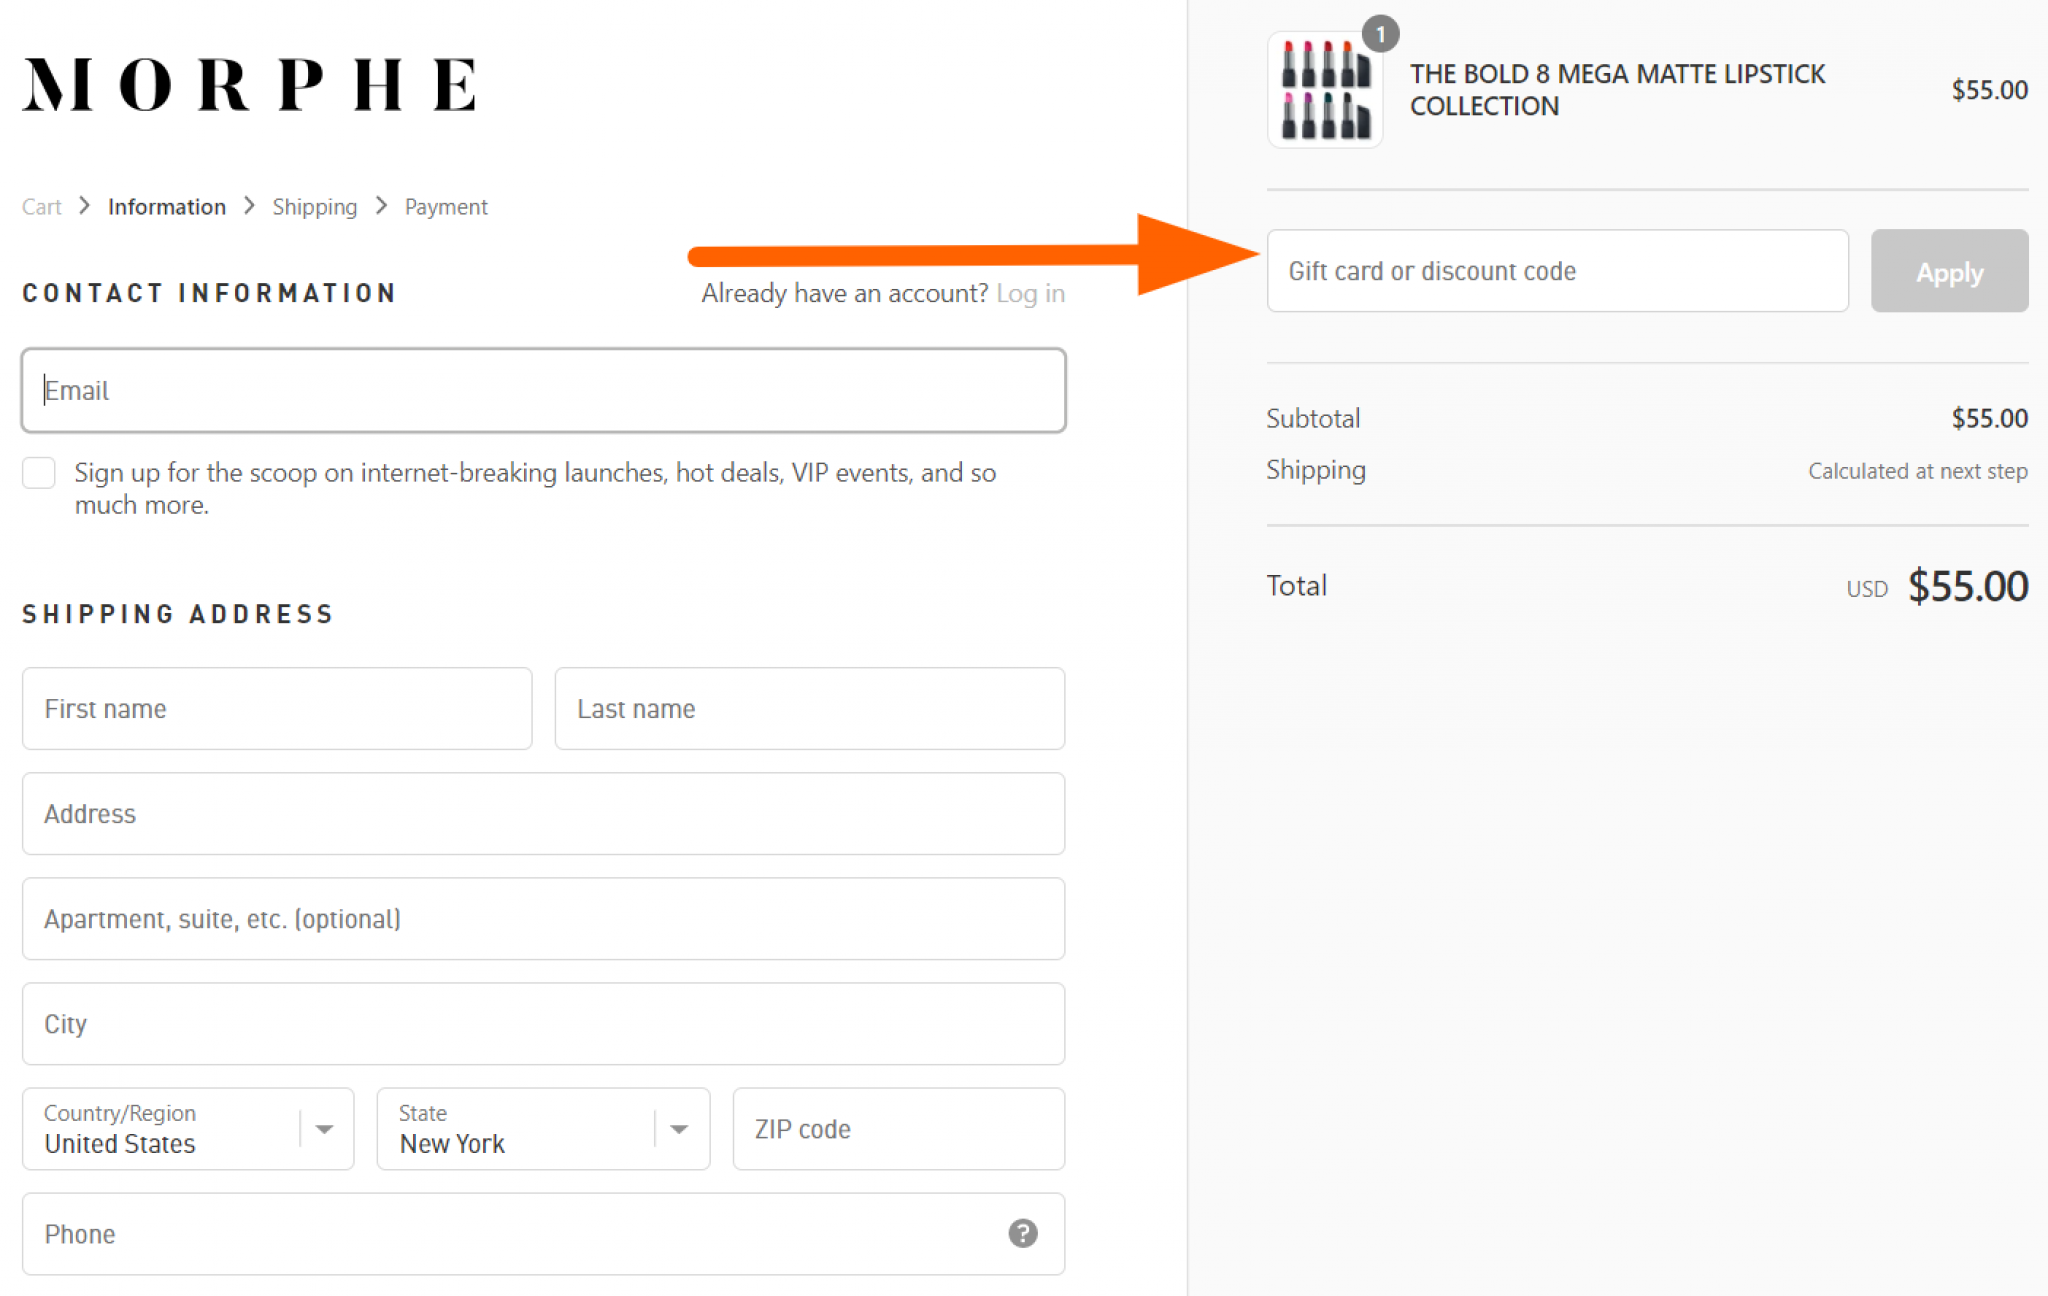Apply the discount code

[x=1949, y=271]
